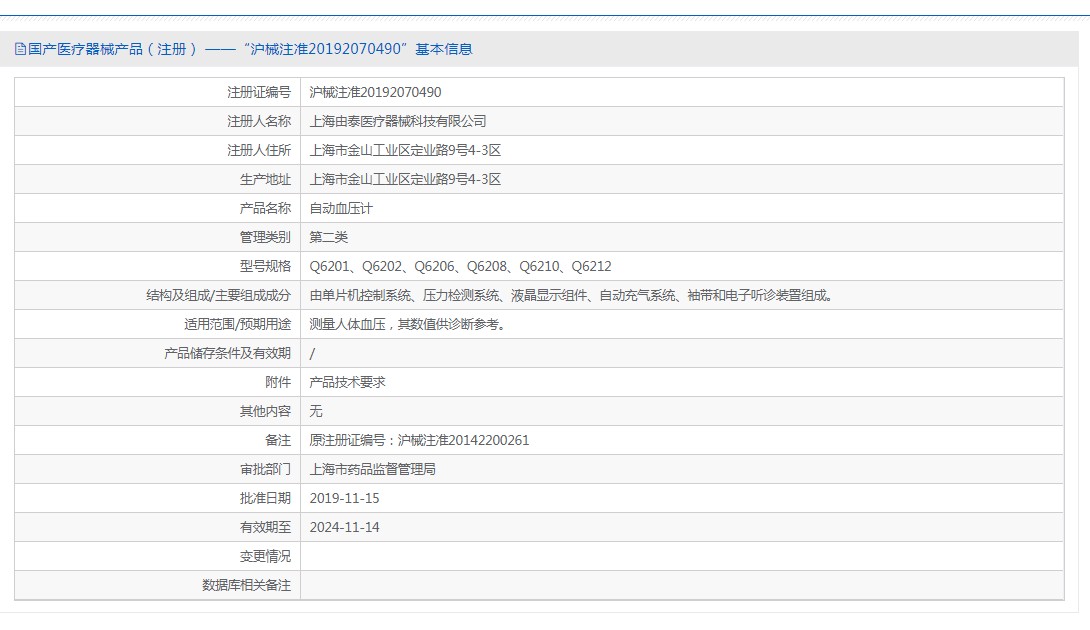Screen dimensions: 1090x630
Task: Click the label '生产地址'
Action: 265,179
